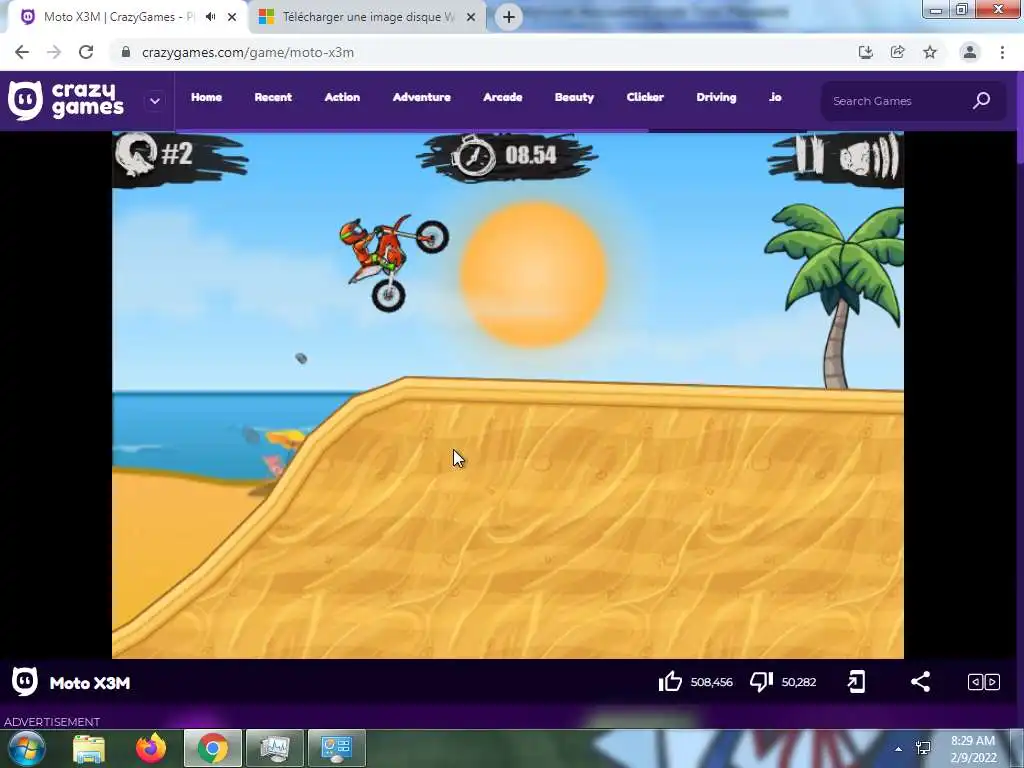Install app icon in address bar

[865, 52]
